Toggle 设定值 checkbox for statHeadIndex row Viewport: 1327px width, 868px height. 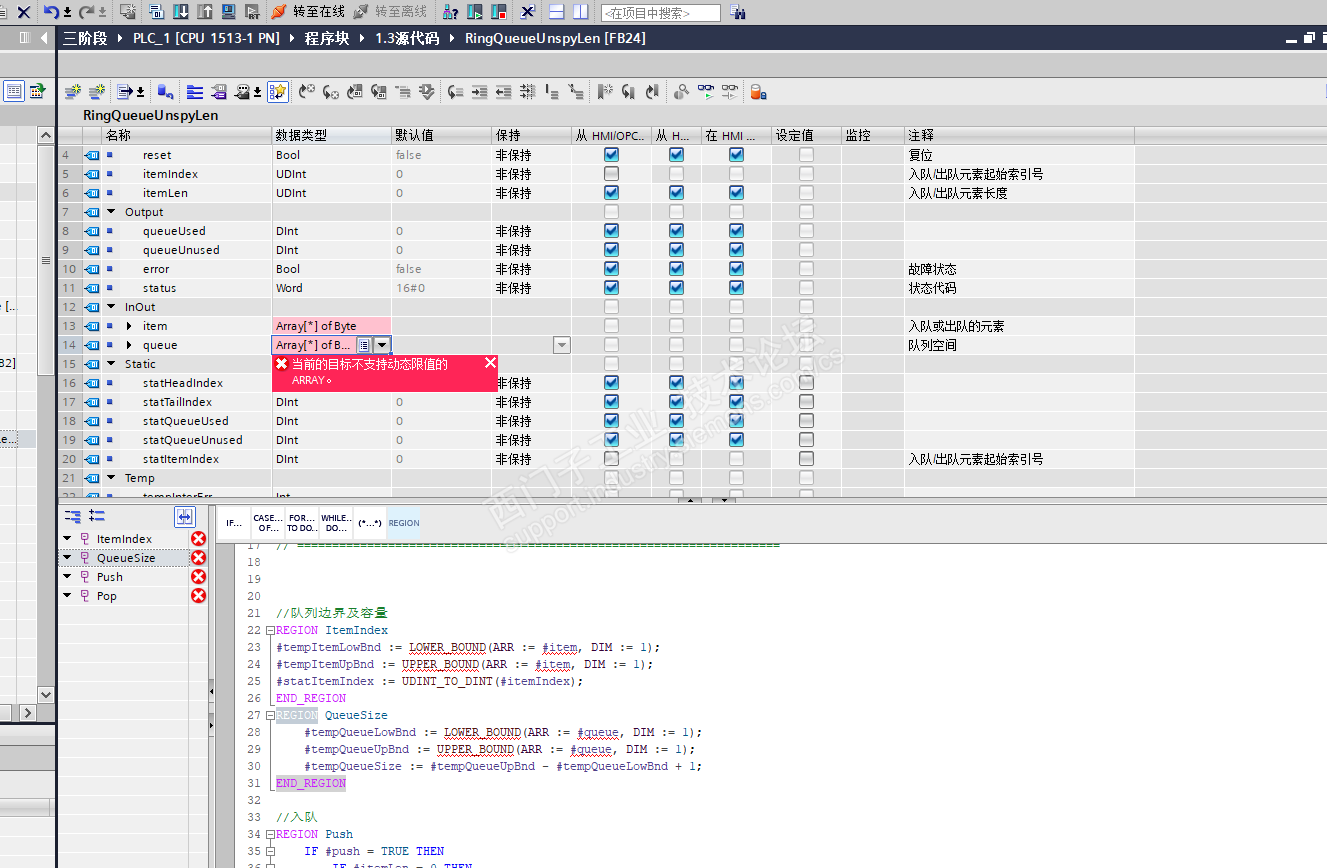pos(806,383)
